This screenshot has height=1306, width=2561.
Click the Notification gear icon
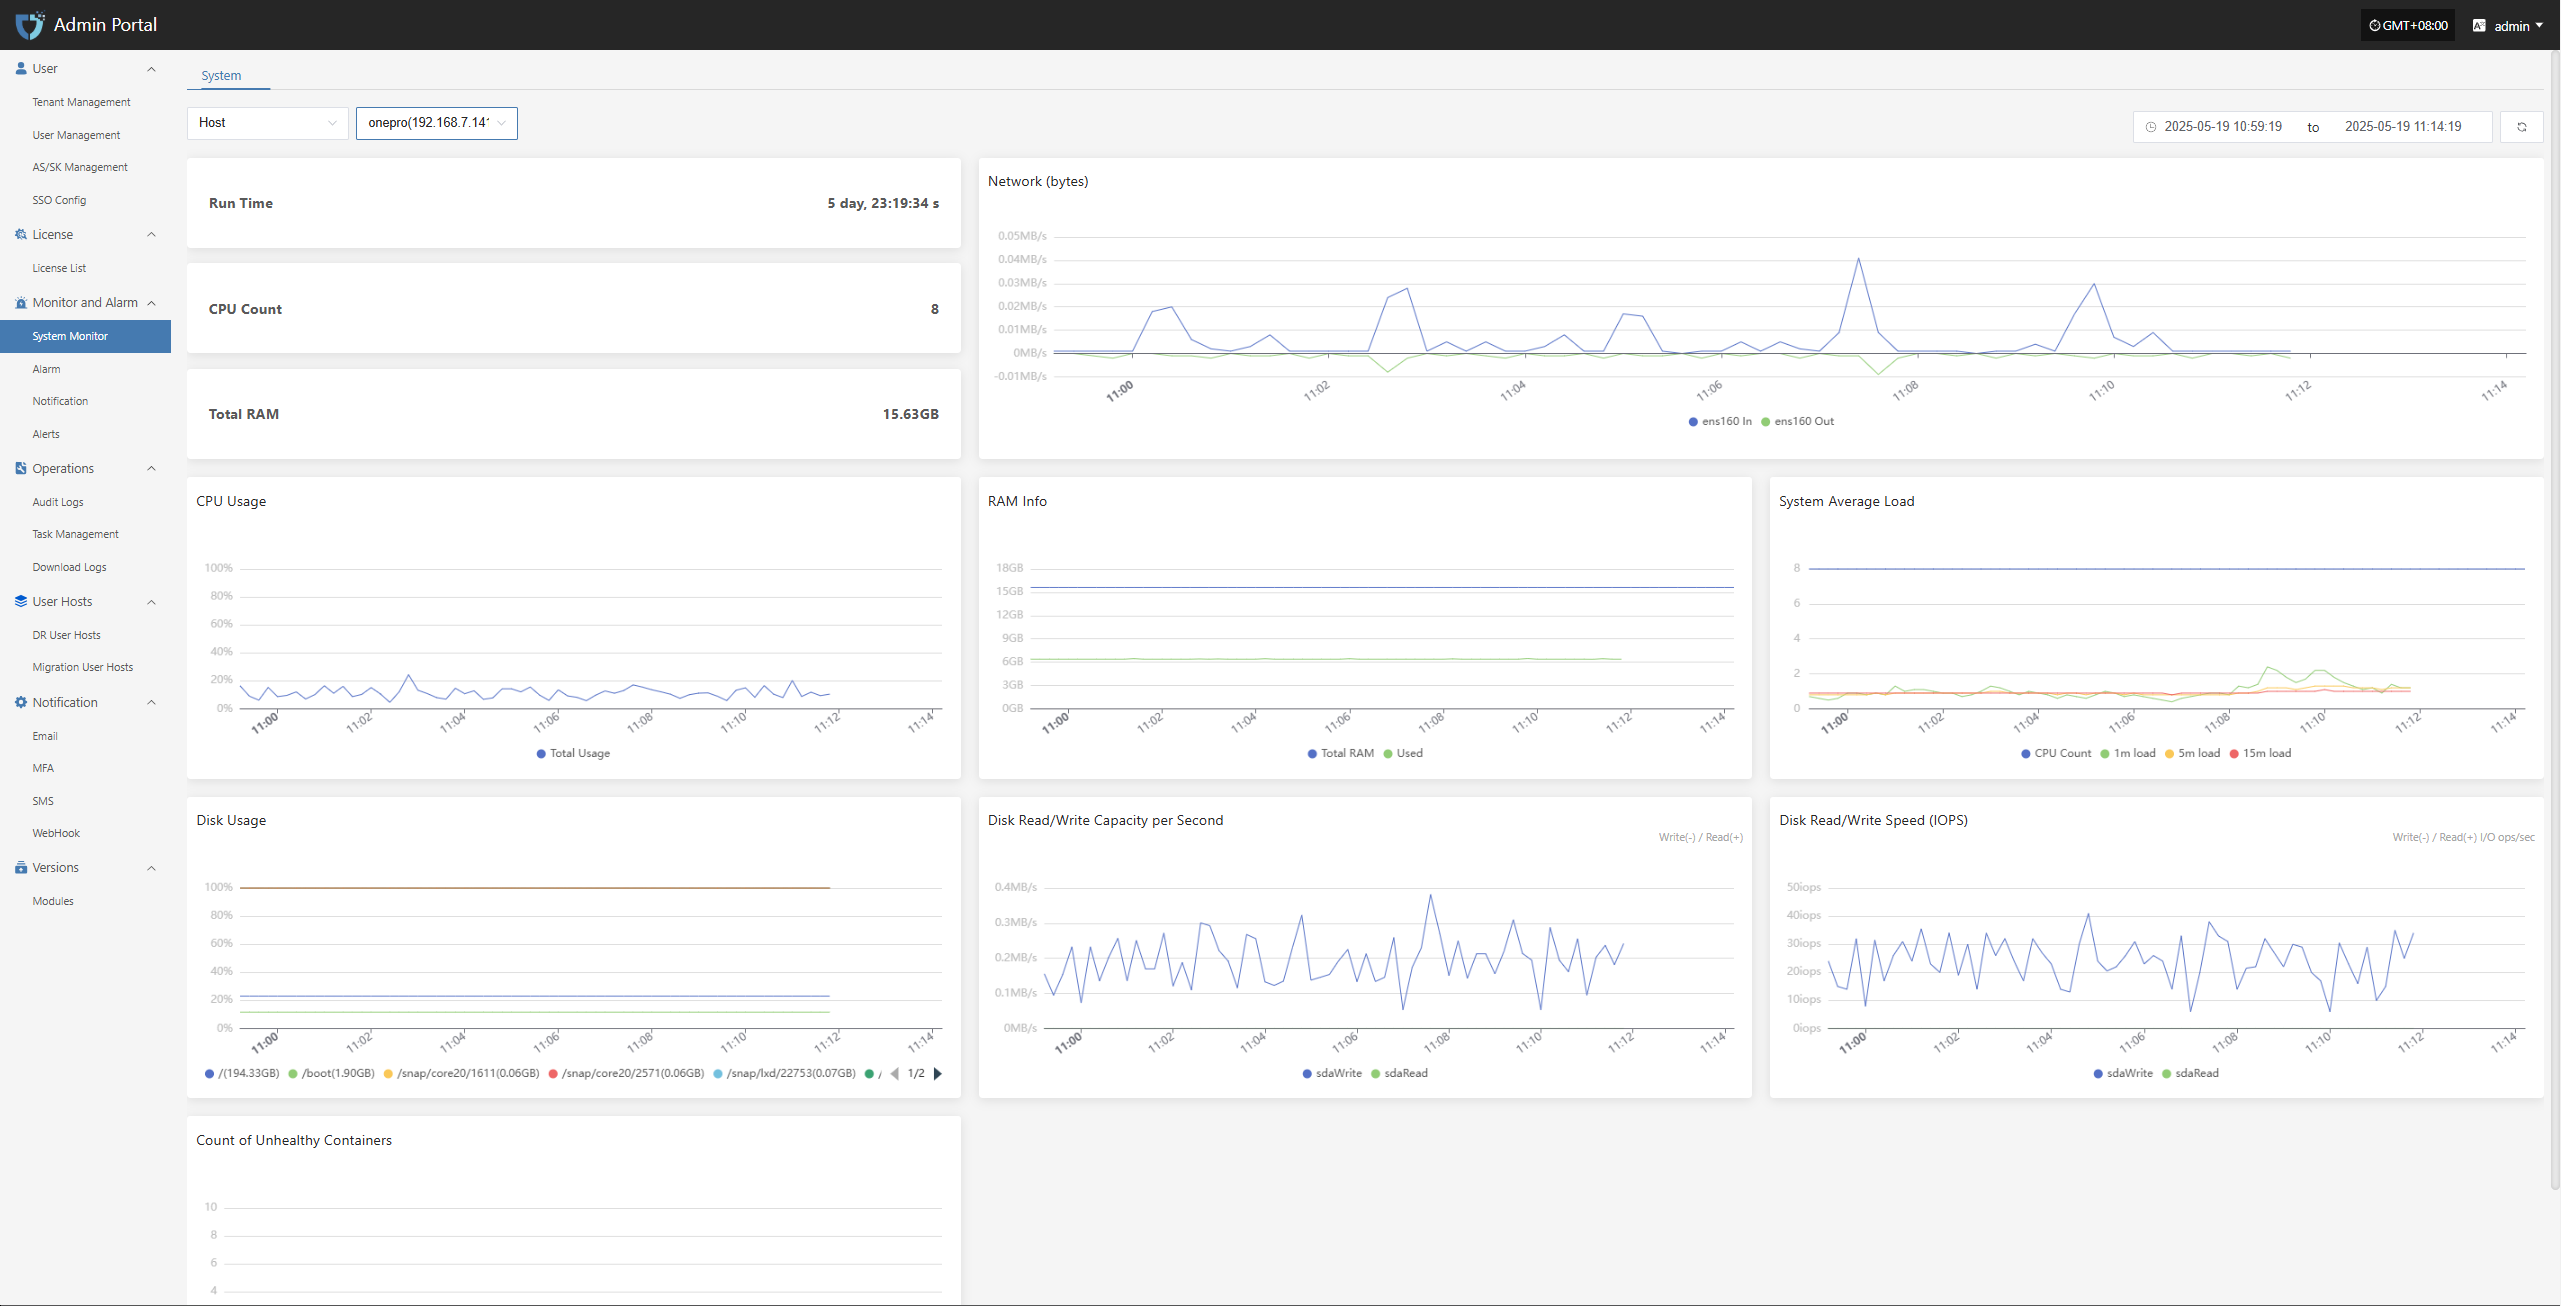tap(21, 702)
